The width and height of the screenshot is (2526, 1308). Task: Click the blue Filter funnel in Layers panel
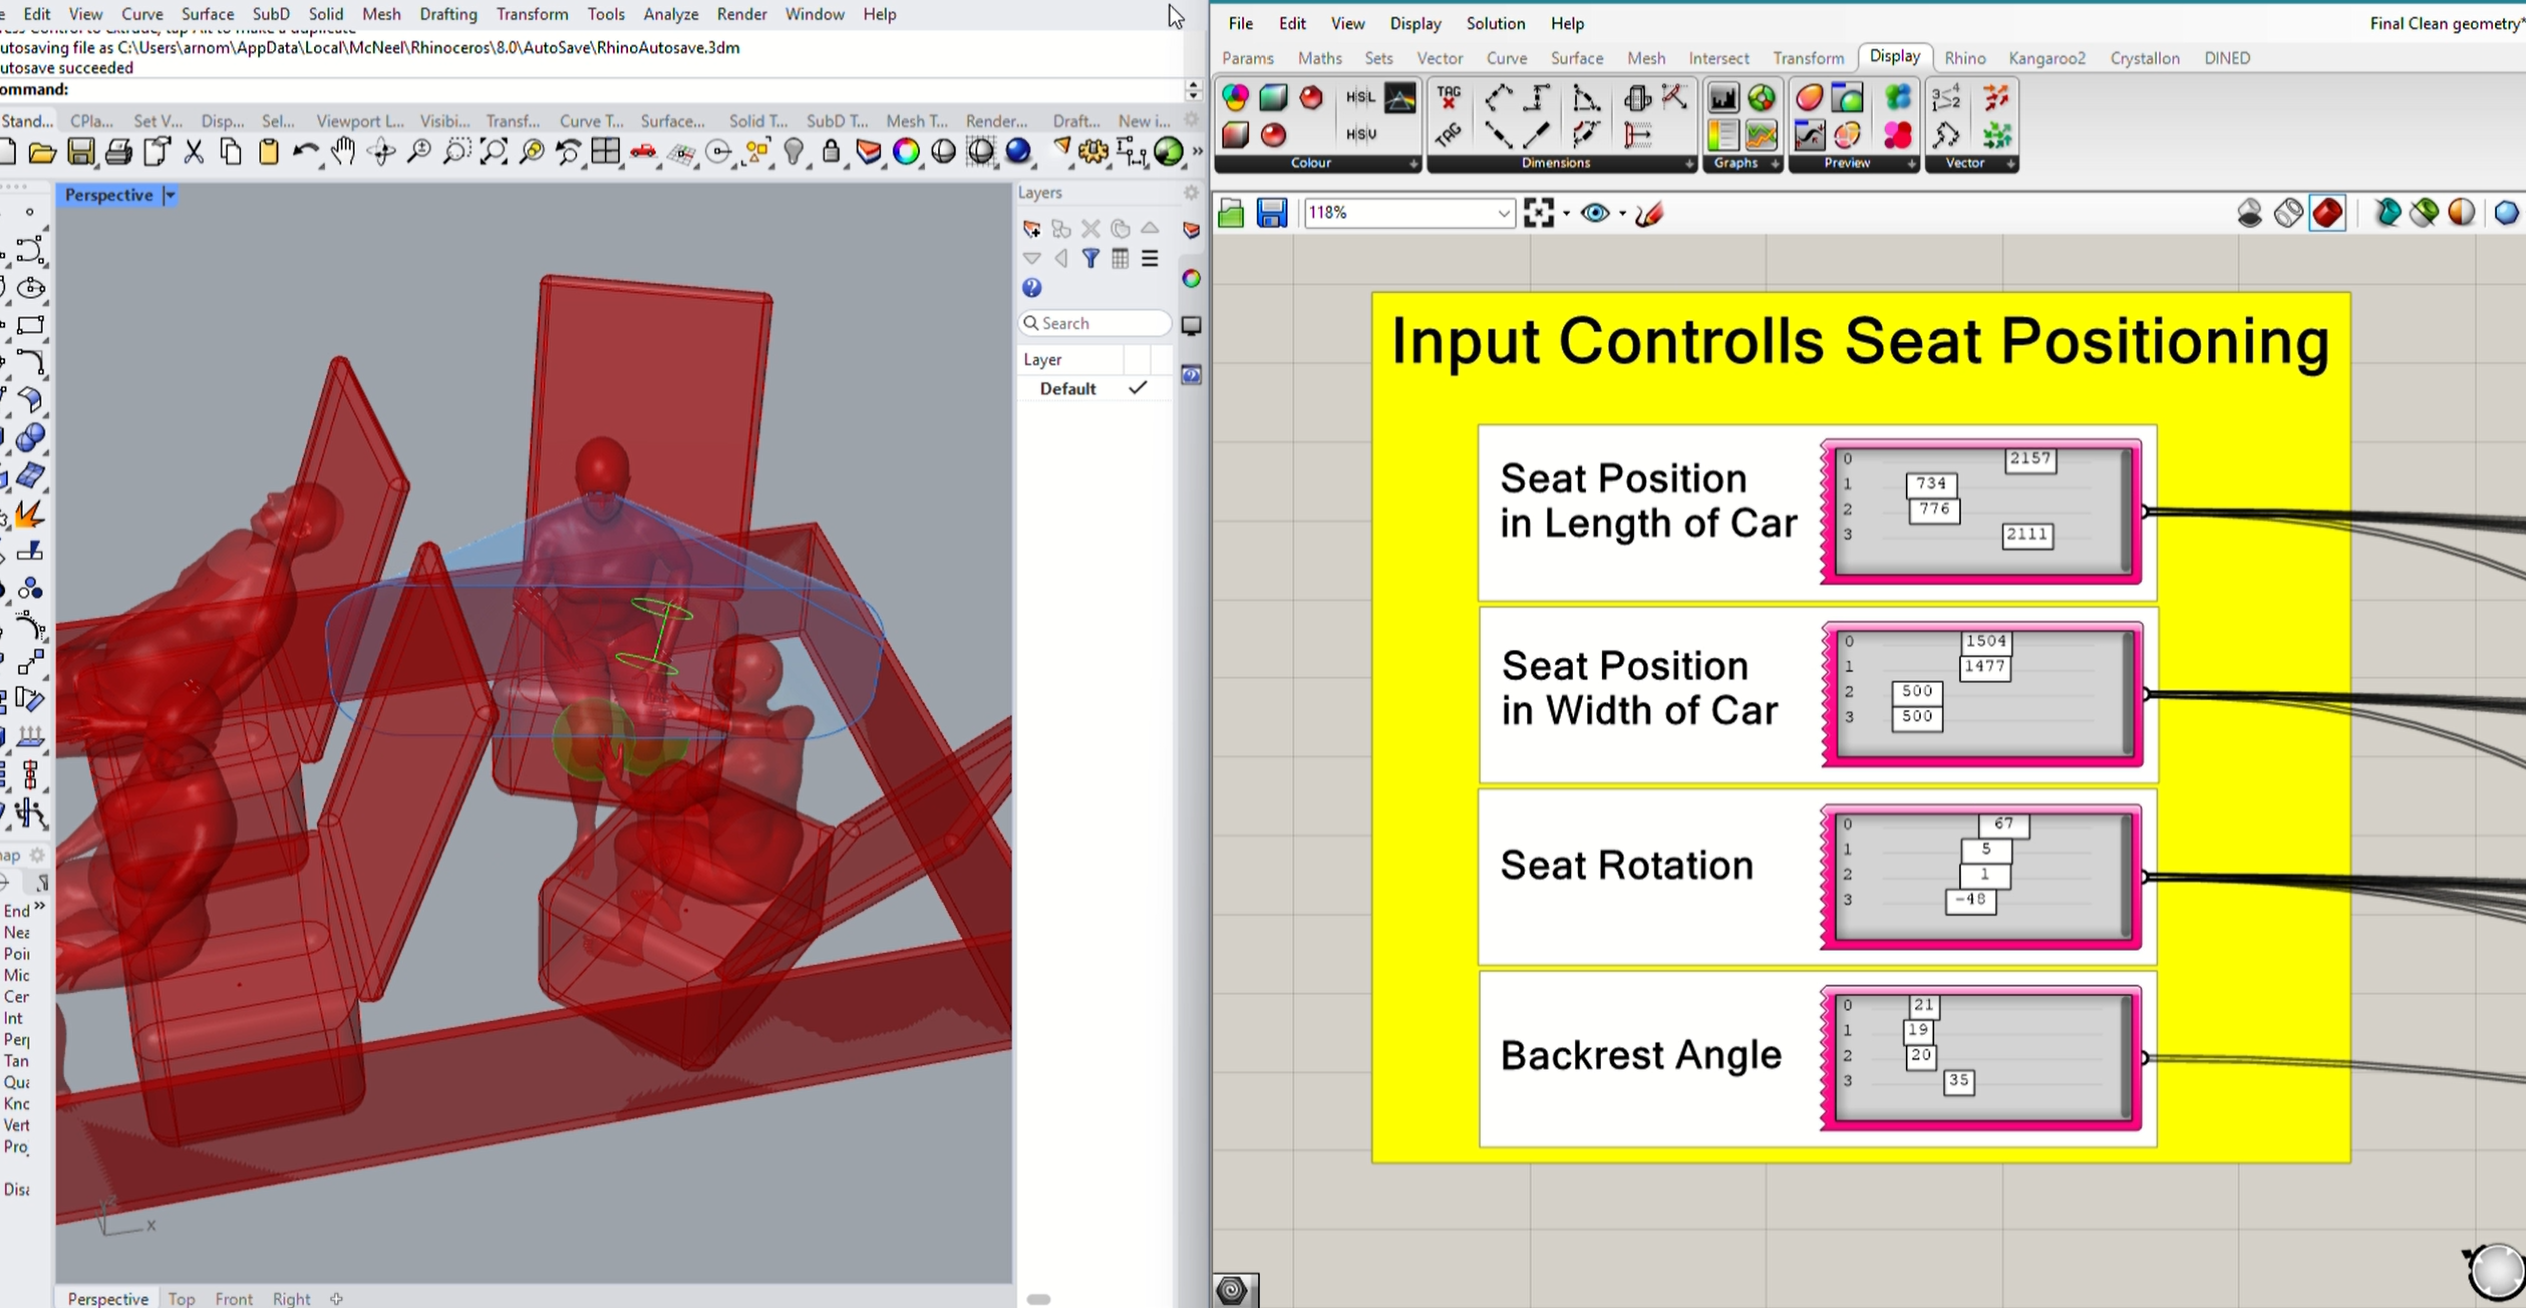point(1091,259)
